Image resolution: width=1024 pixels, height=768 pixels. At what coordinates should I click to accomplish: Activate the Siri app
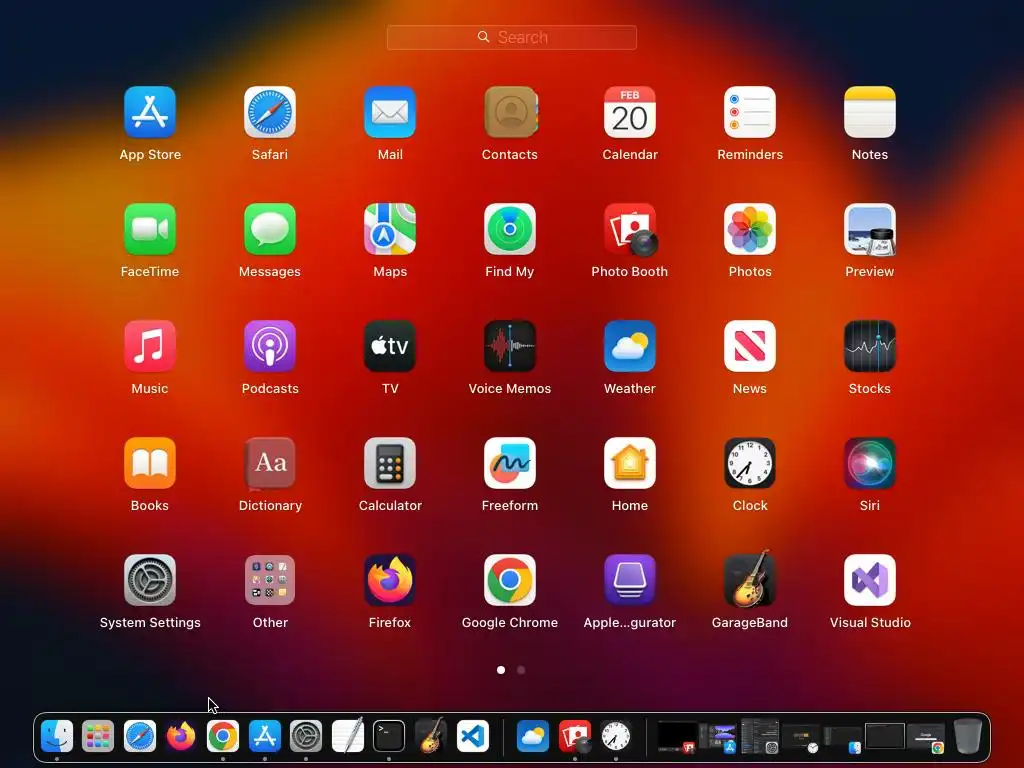(x=870, y=462)
